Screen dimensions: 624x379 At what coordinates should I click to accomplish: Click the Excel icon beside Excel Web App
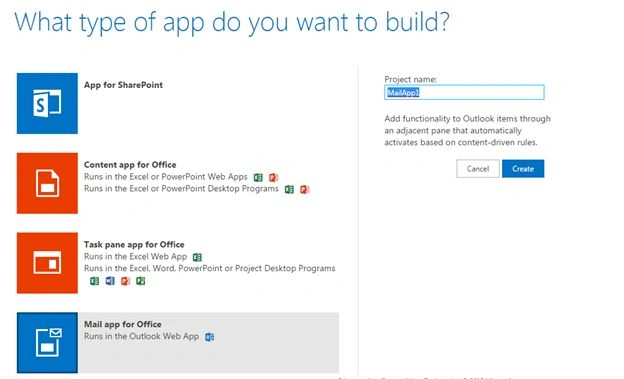[x=197, y=257]
